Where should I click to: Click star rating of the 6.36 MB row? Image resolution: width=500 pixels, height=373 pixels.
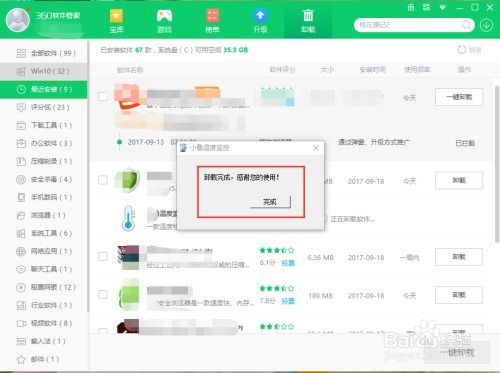(277, 250)
